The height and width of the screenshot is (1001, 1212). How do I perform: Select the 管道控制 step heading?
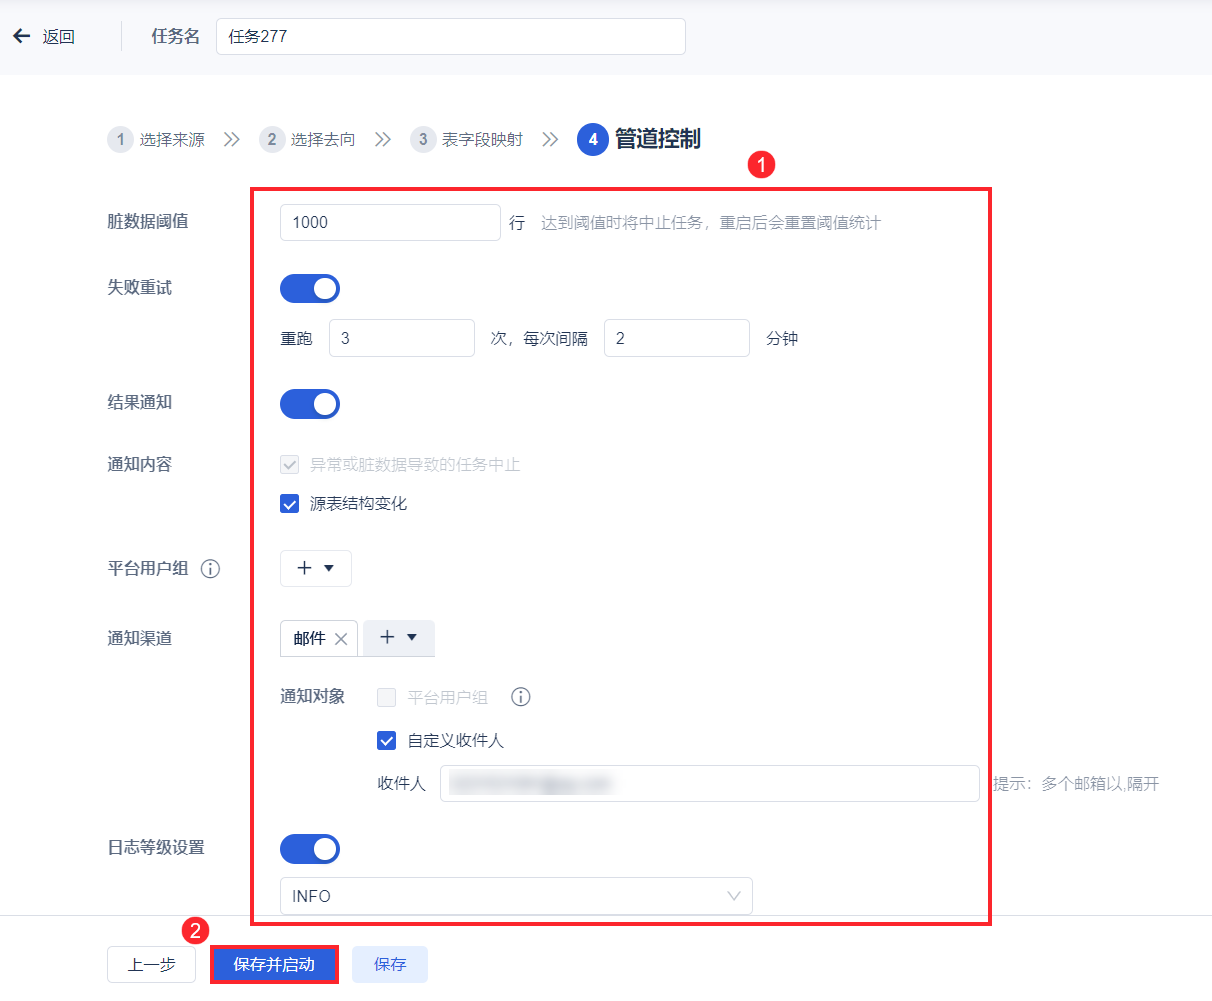pos(658,139)
